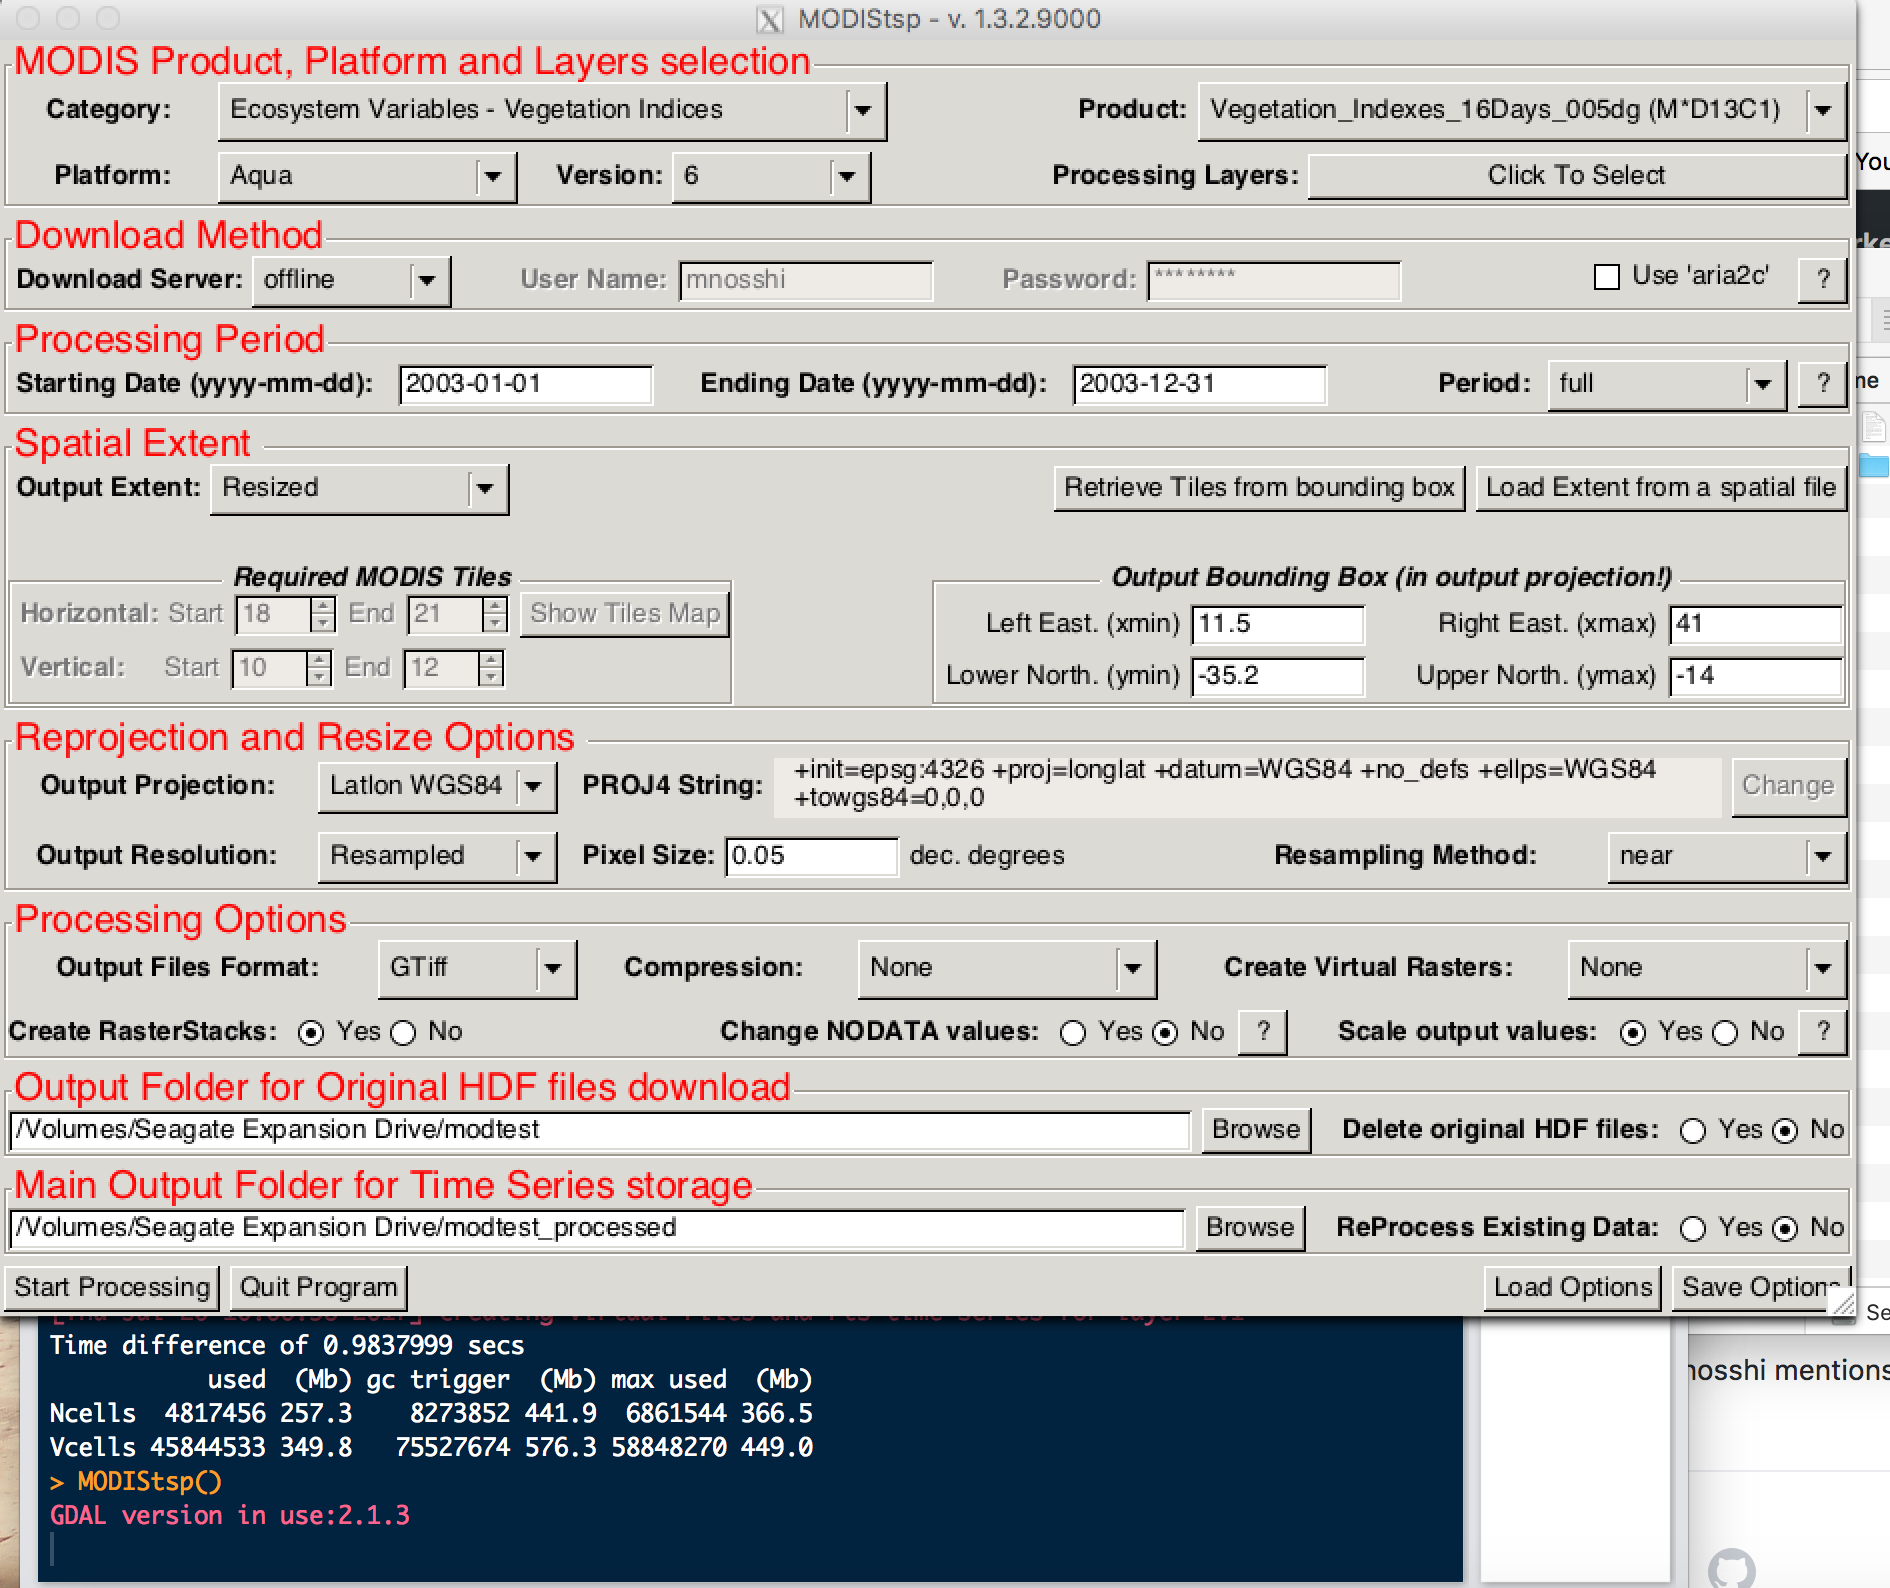Image resolution: width=1890 pixels, height=1588 pixels.
Task: Open help beside the Period selector
Action: [1822, 383]
